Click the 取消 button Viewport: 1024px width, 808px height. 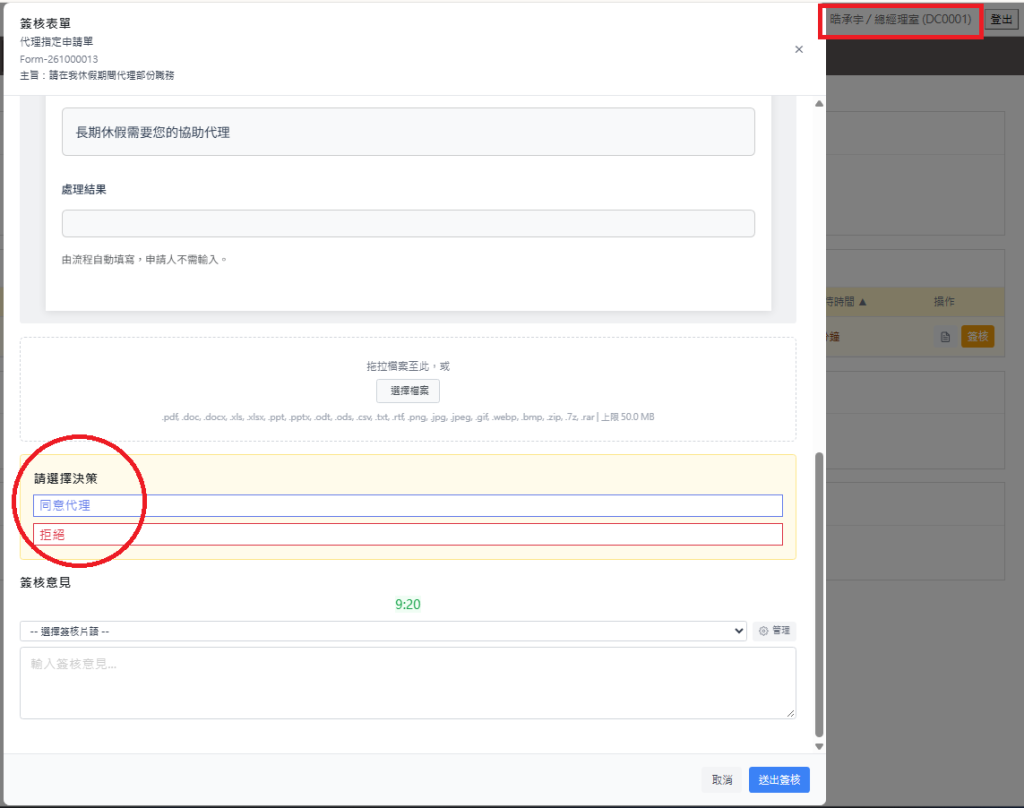(x=722, y=780)
